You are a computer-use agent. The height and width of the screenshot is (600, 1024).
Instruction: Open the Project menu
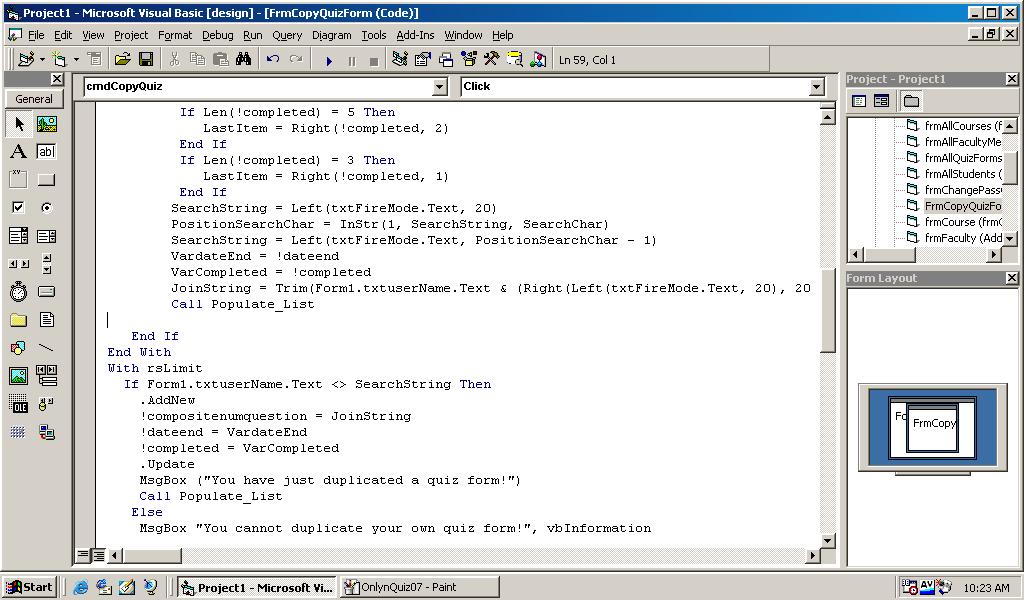131,35
